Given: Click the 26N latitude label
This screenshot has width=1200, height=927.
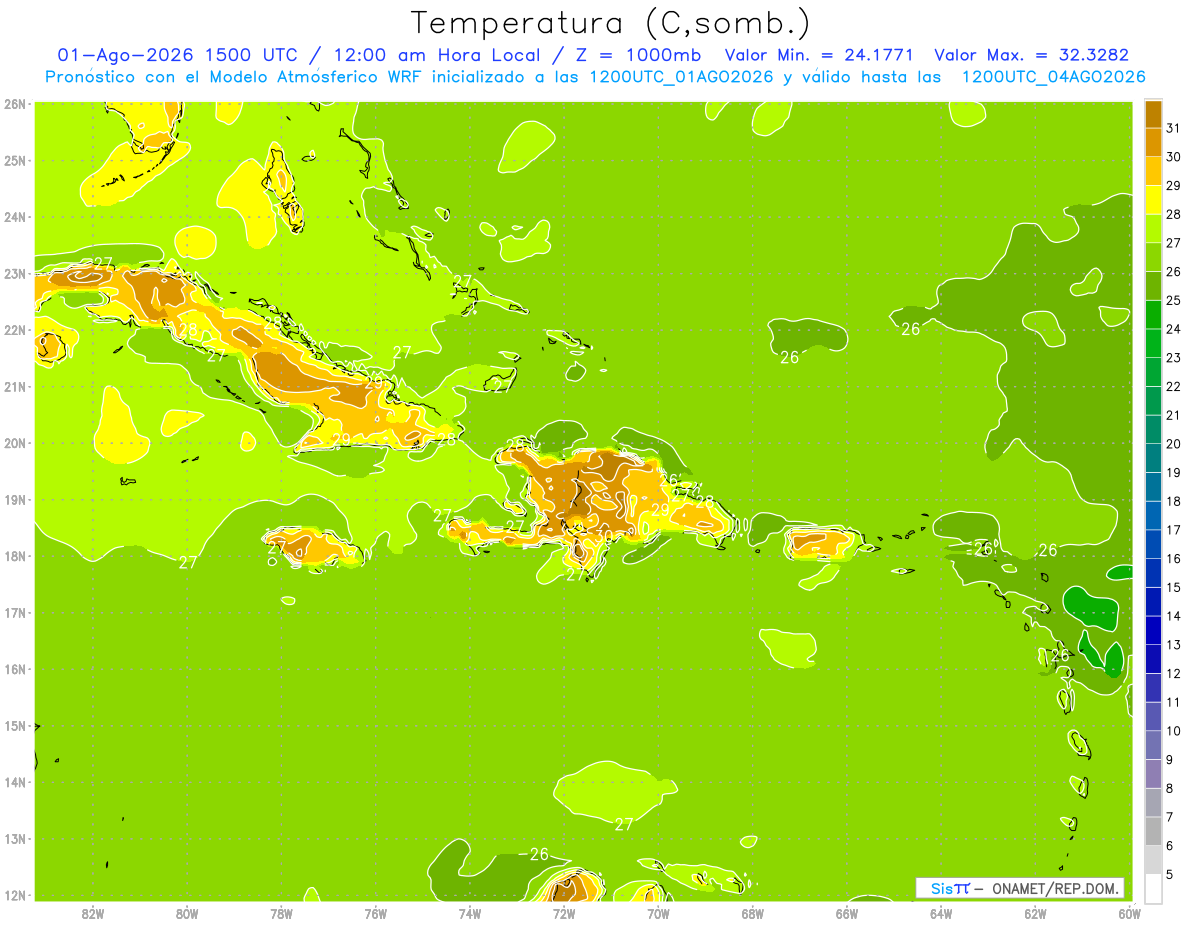Looking at the screenshot, I should tap(14, 104).
